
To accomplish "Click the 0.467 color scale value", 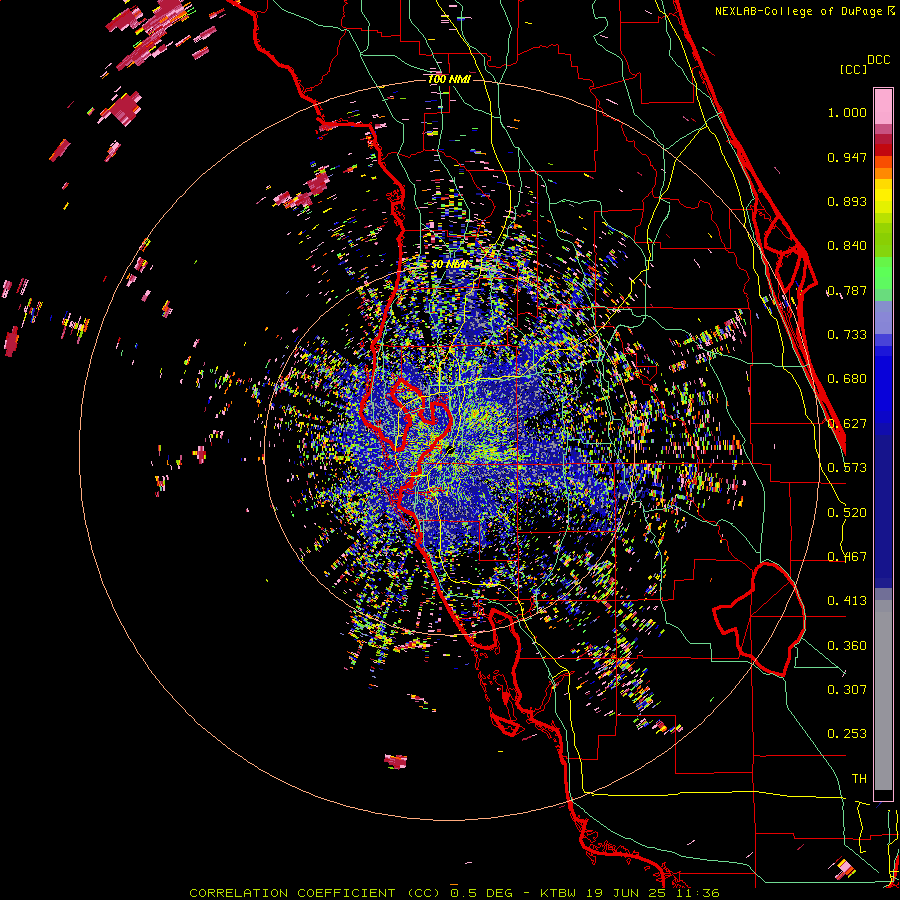I will click(x=847, y=557).
